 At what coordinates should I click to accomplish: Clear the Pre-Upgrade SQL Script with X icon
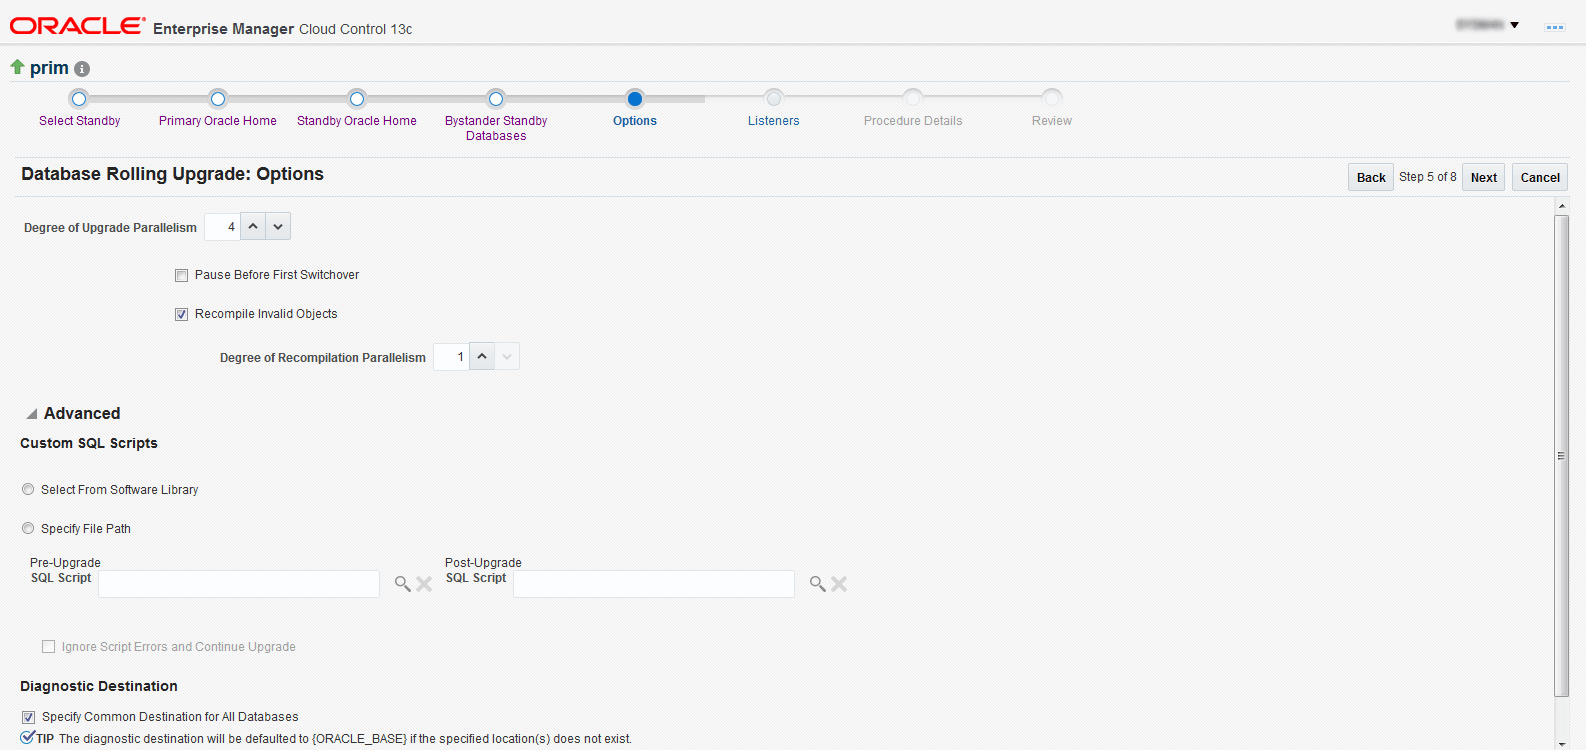[424, 584]
